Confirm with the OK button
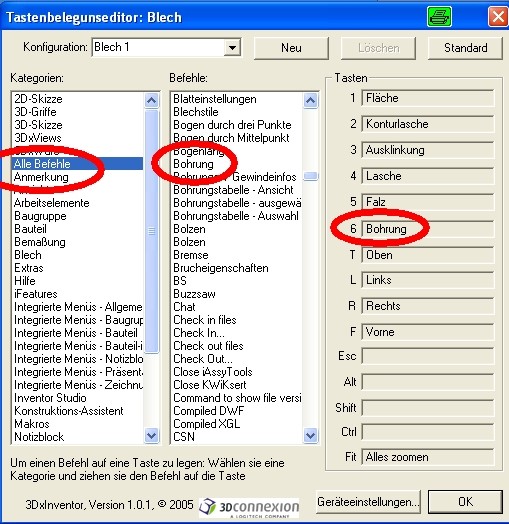The image size is (509, 524). (465, 502)
